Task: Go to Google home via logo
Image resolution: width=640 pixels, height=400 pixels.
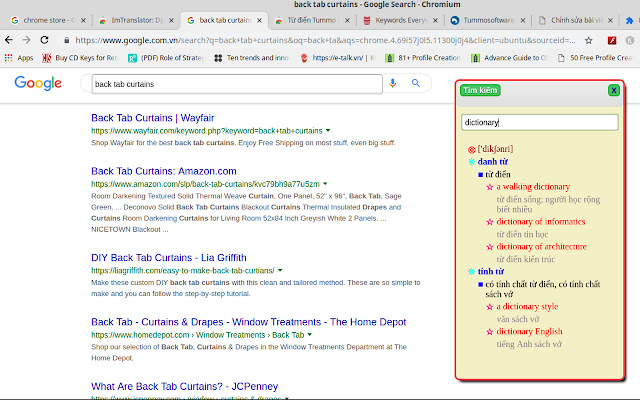Action: click(x=38, y=83)
